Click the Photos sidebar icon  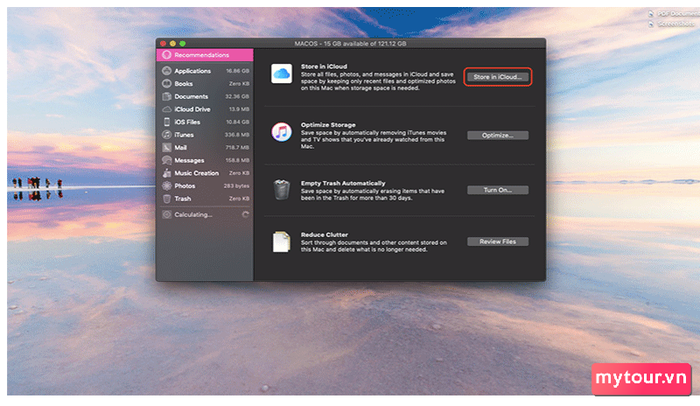pyautogui.click(x=167, y=186)
